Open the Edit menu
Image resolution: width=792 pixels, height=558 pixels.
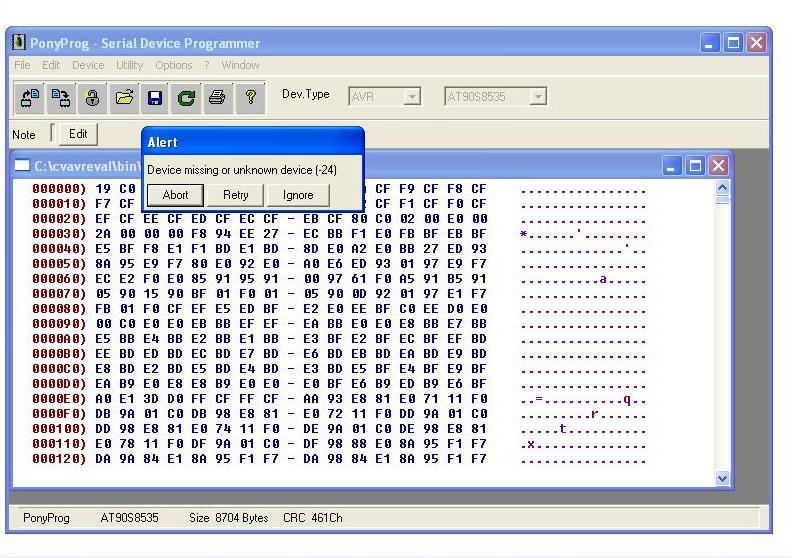click(x=51, y=65)
